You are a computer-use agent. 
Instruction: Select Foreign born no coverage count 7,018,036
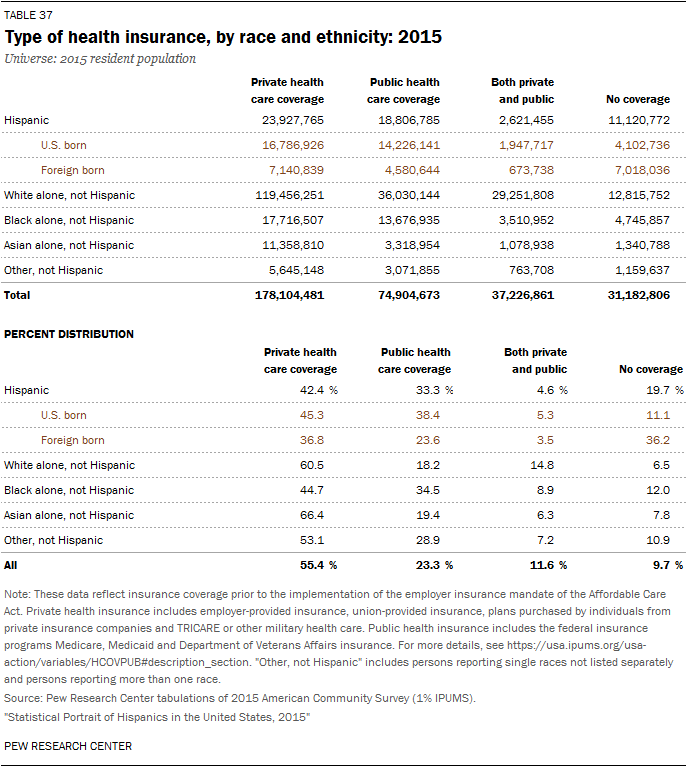tap(640, 170)
